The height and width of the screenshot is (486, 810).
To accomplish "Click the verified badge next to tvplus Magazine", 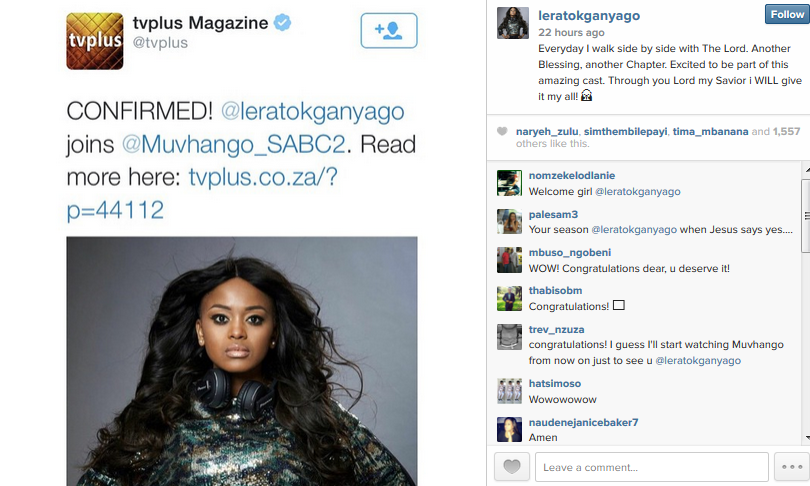I will click(x=282, y=23).
